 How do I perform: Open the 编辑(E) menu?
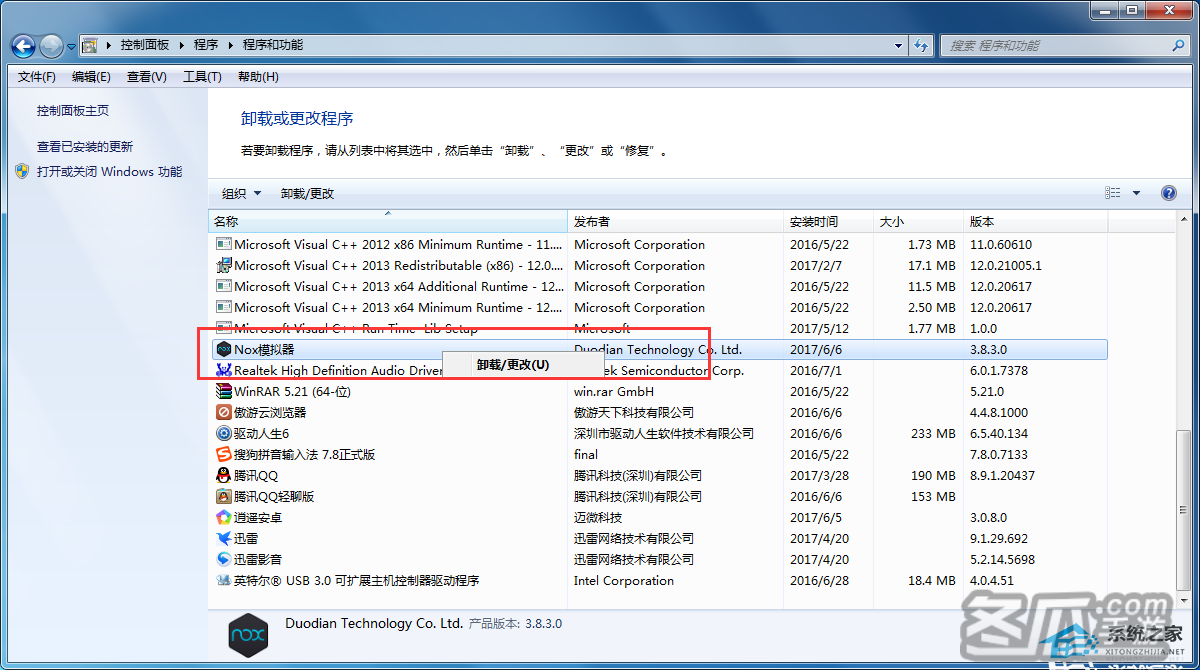point(91,77)
